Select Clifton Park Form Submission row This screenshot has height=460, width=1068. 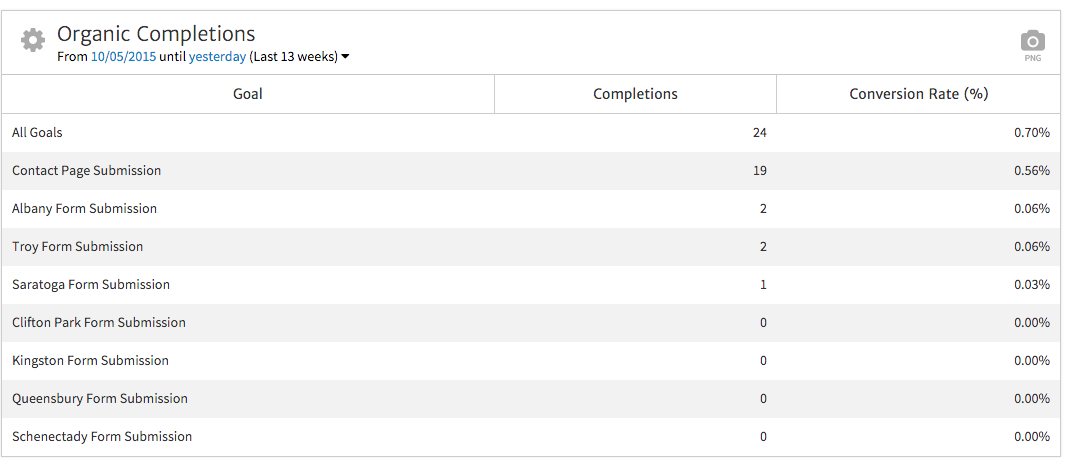99,322
